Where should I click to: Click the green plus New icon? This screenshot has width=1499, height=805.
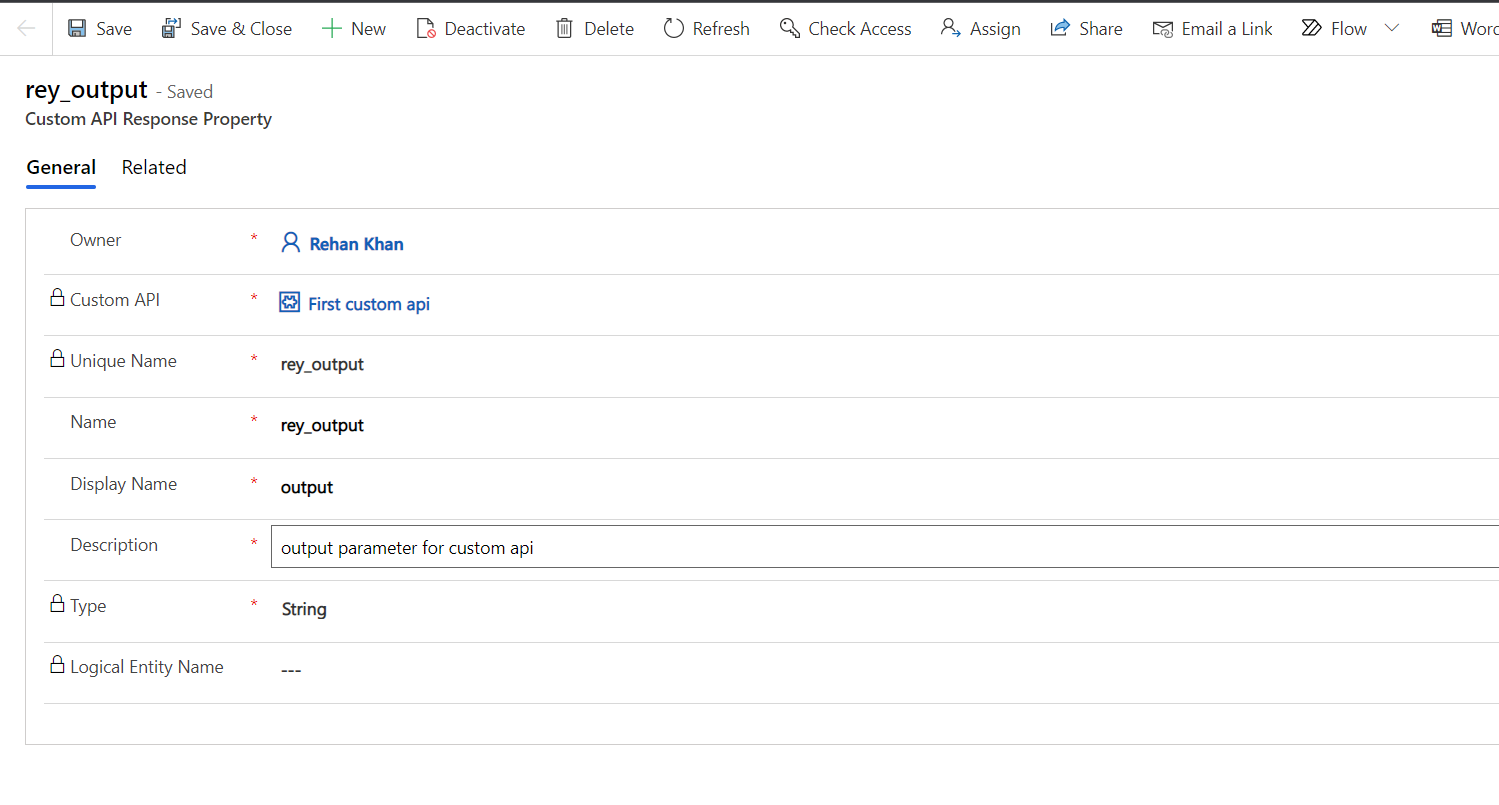(x=331, y=29)
